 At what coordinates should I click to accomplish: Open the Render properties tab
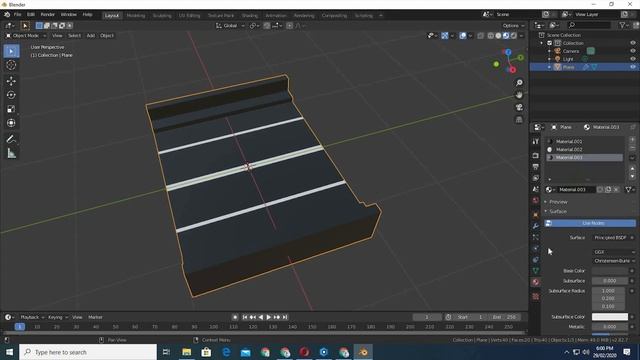(x=536, y=156)
